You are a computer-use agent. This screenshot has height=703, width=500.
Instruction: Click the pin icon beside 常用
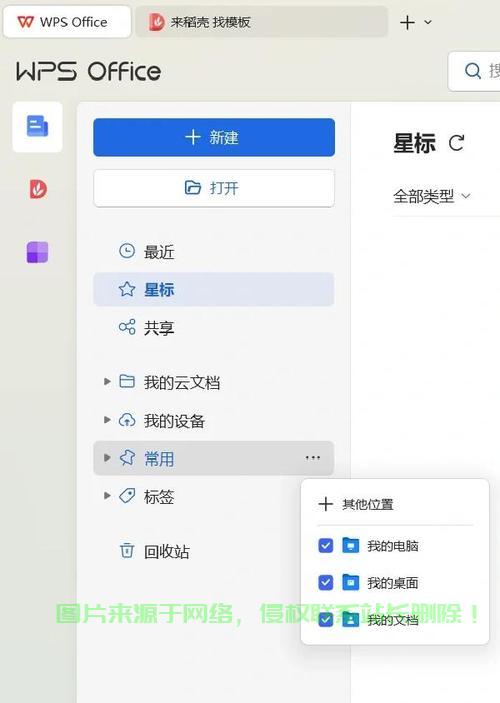point(127,457)
